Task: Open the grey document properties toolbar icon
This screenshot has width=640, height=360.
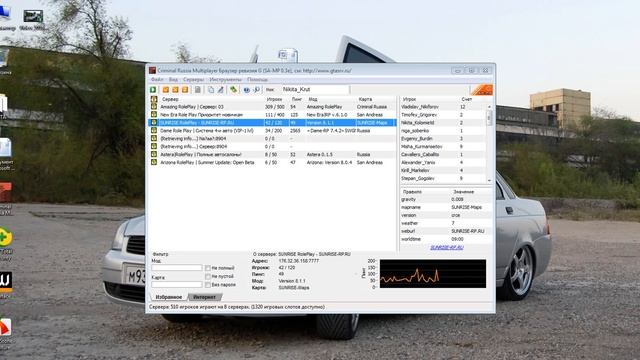Action: (x=198, y=90)
